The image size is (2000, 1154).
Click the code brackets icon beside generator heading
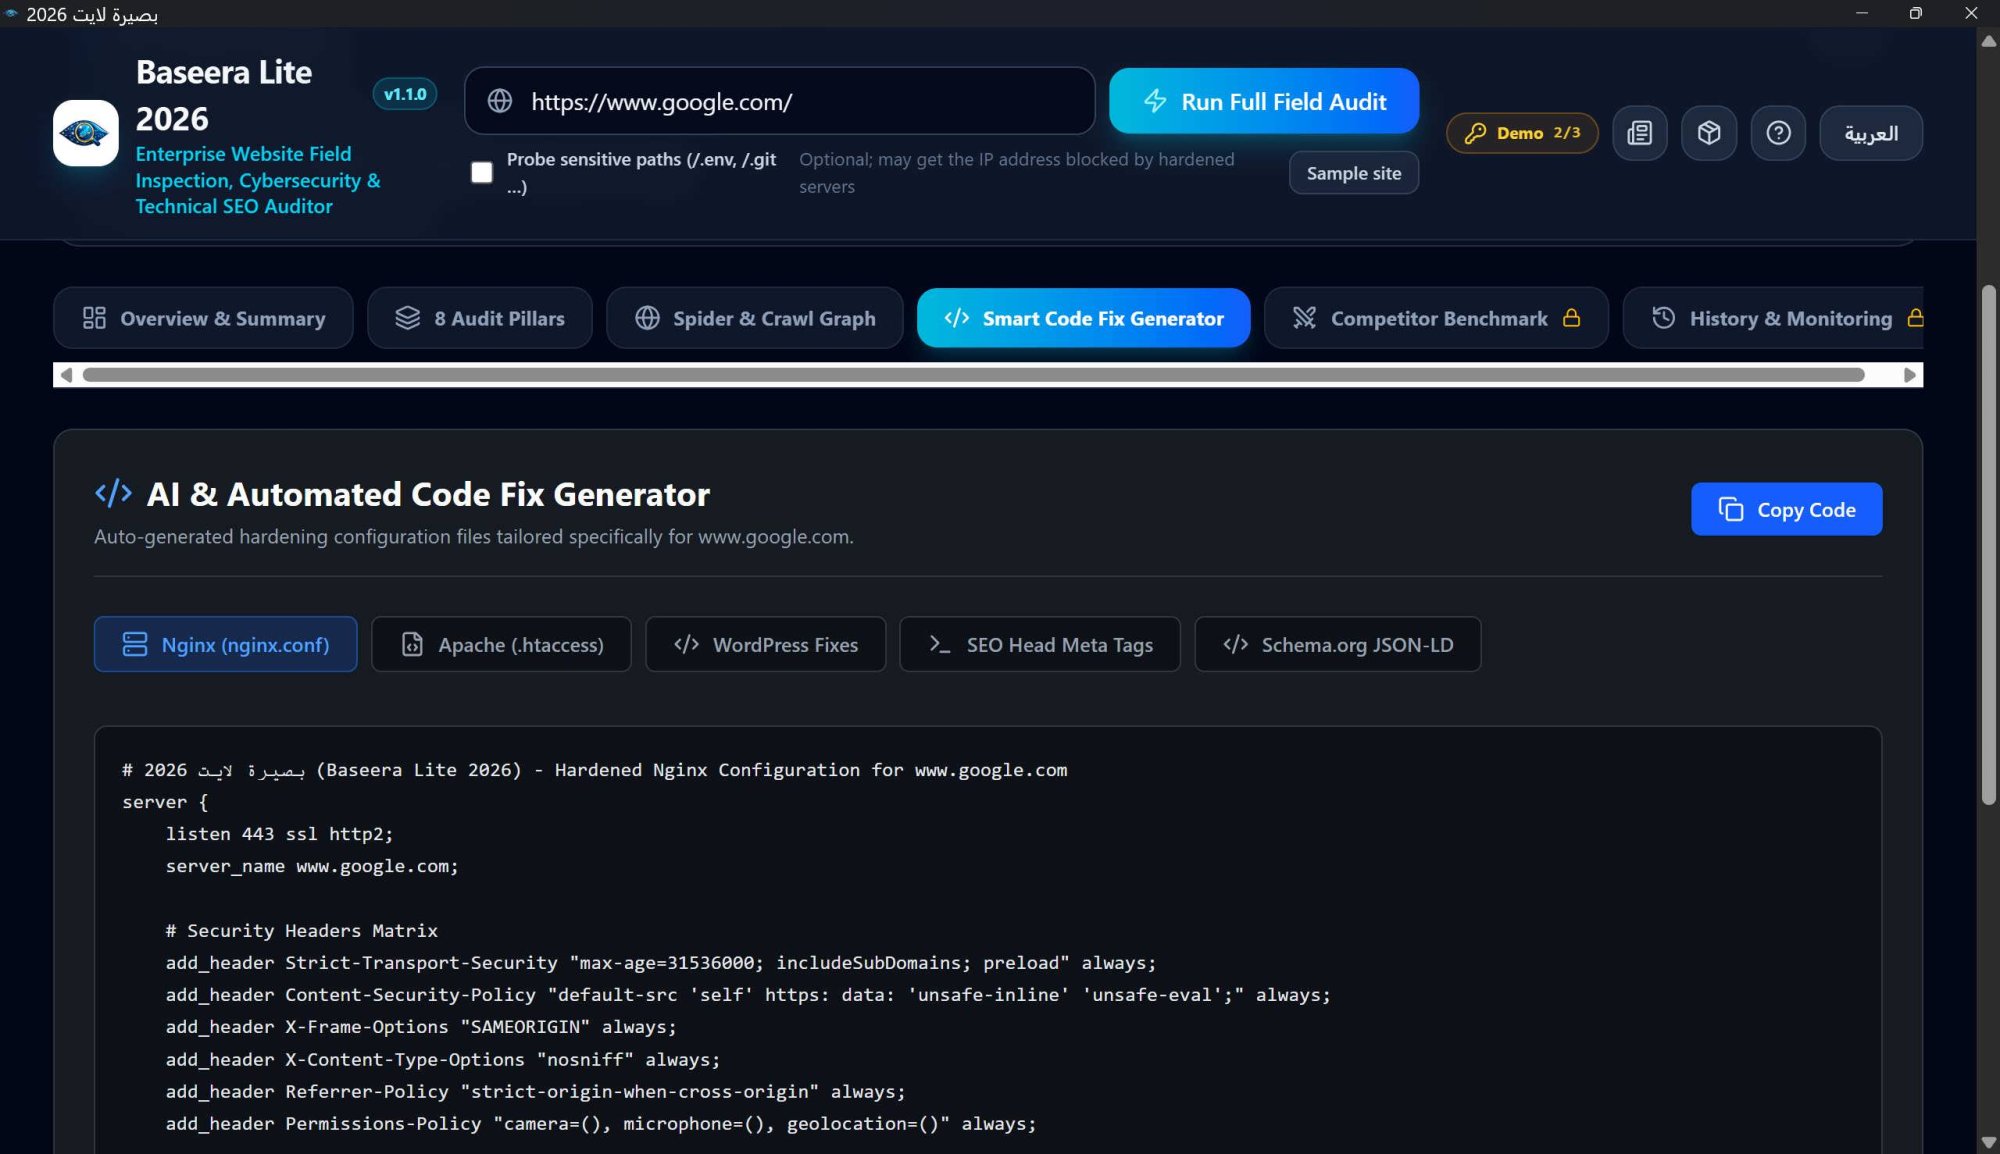(x=113, y=493)
